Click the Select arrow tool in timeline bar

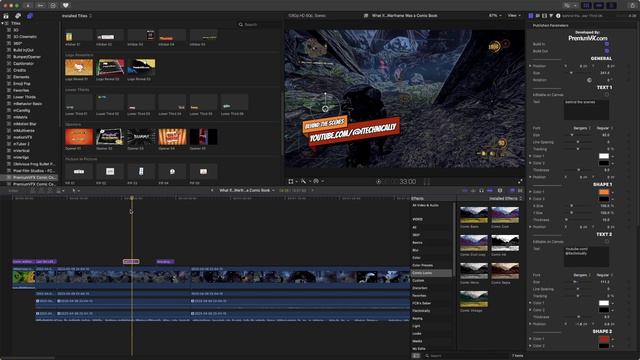click(74, 191)
